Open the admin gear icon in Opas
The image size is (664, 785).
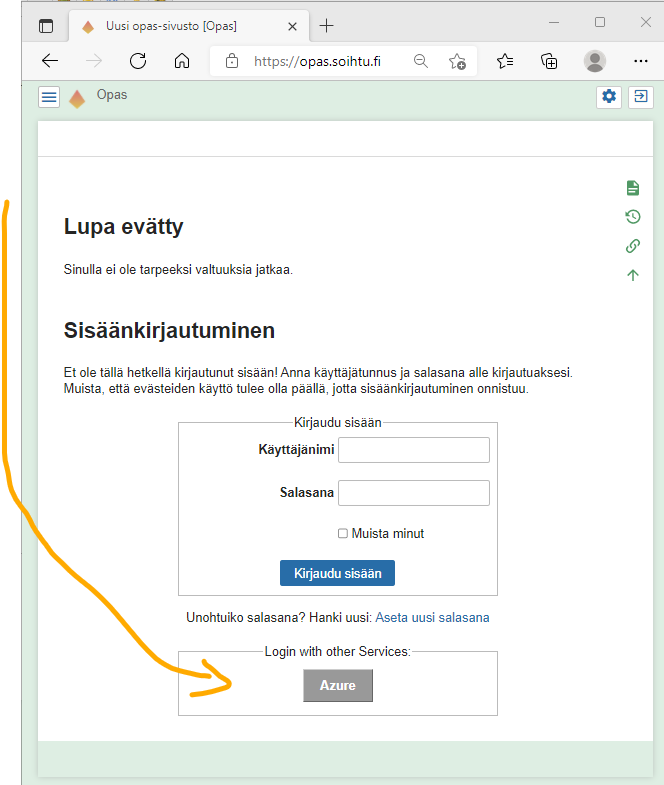point(609,96)
